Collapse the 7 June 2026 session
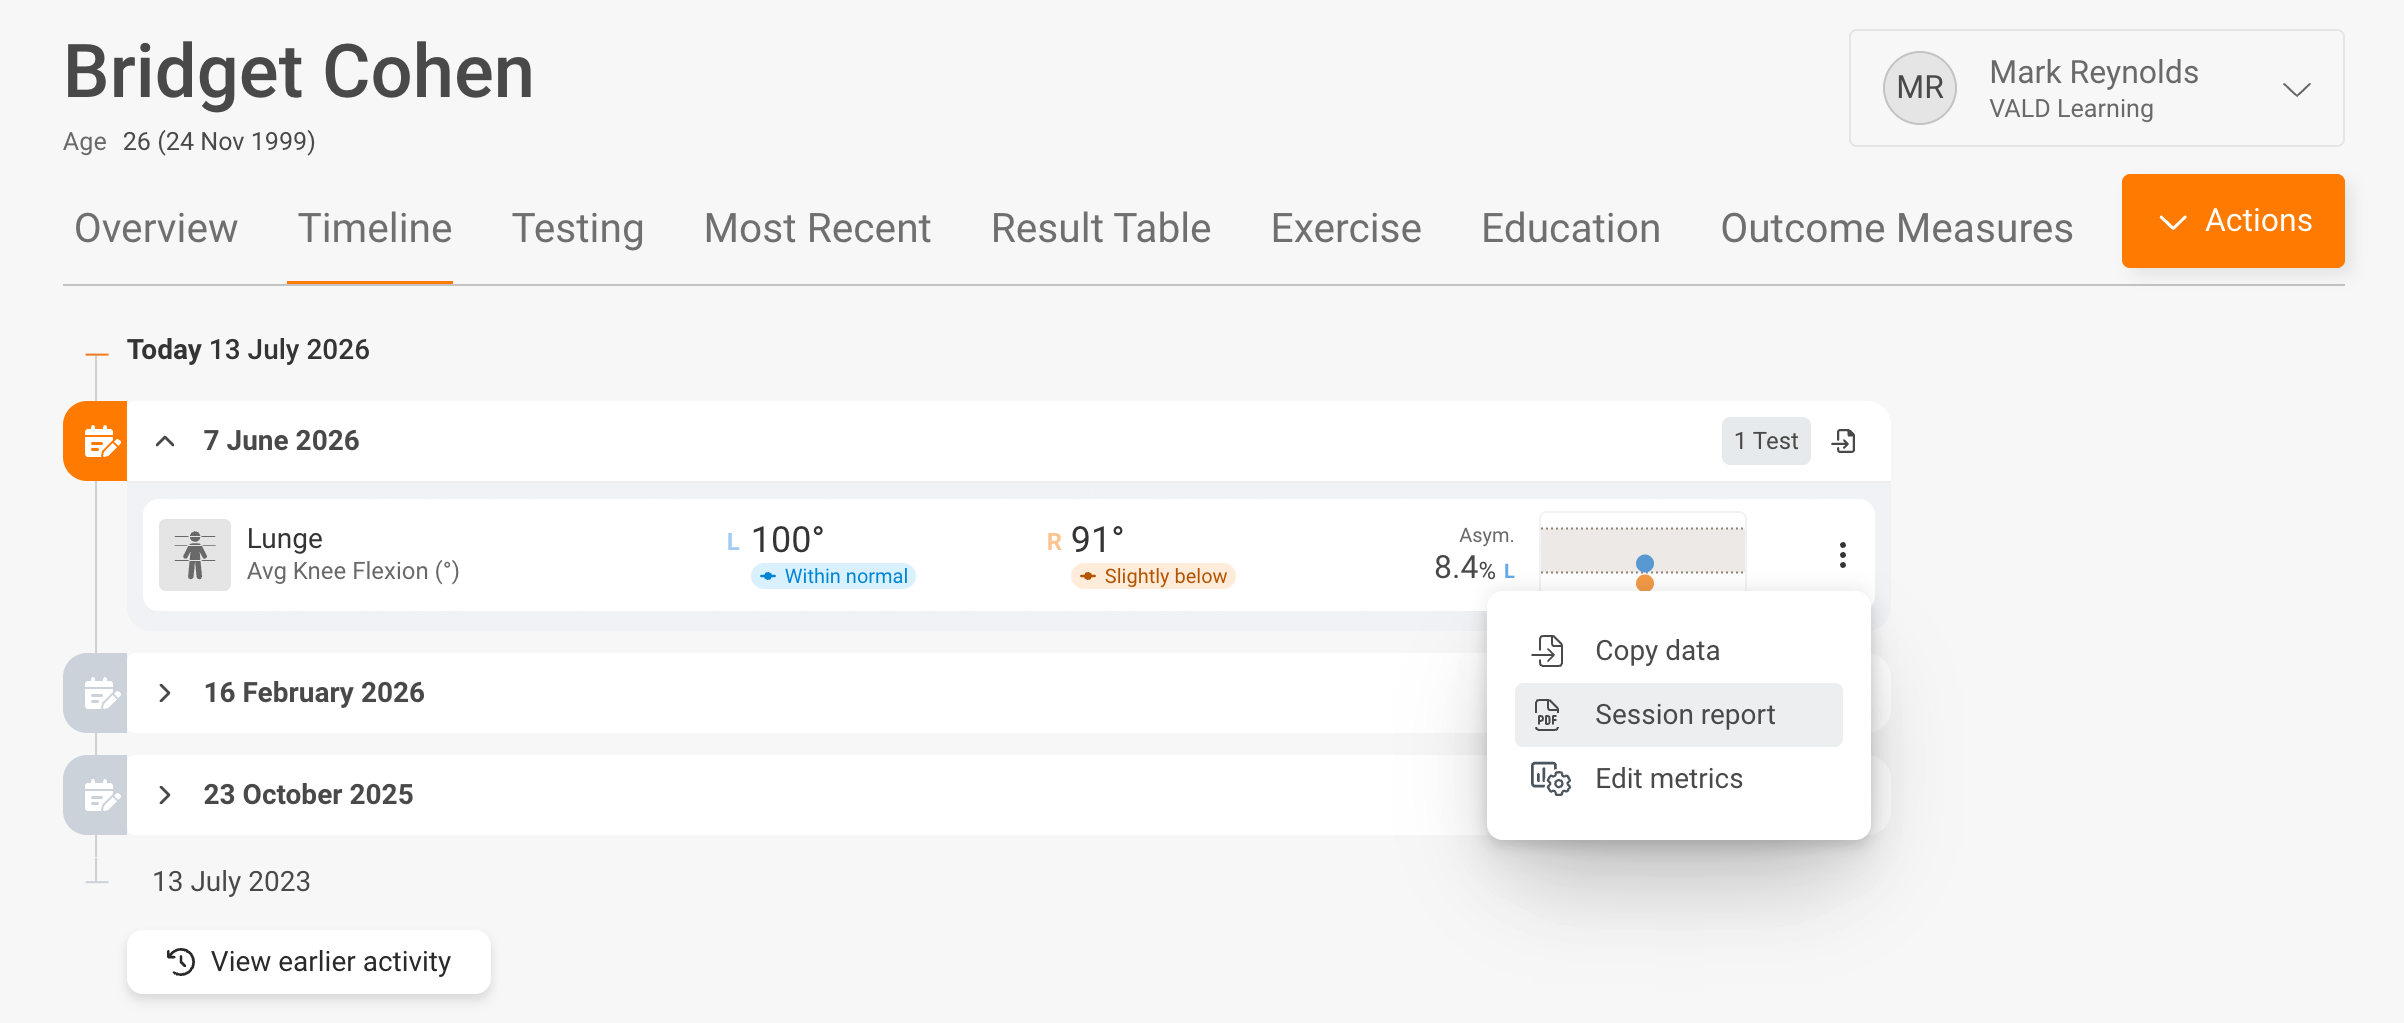Viewport: 2404px width, 1023px height. click(x=166, y=441)
